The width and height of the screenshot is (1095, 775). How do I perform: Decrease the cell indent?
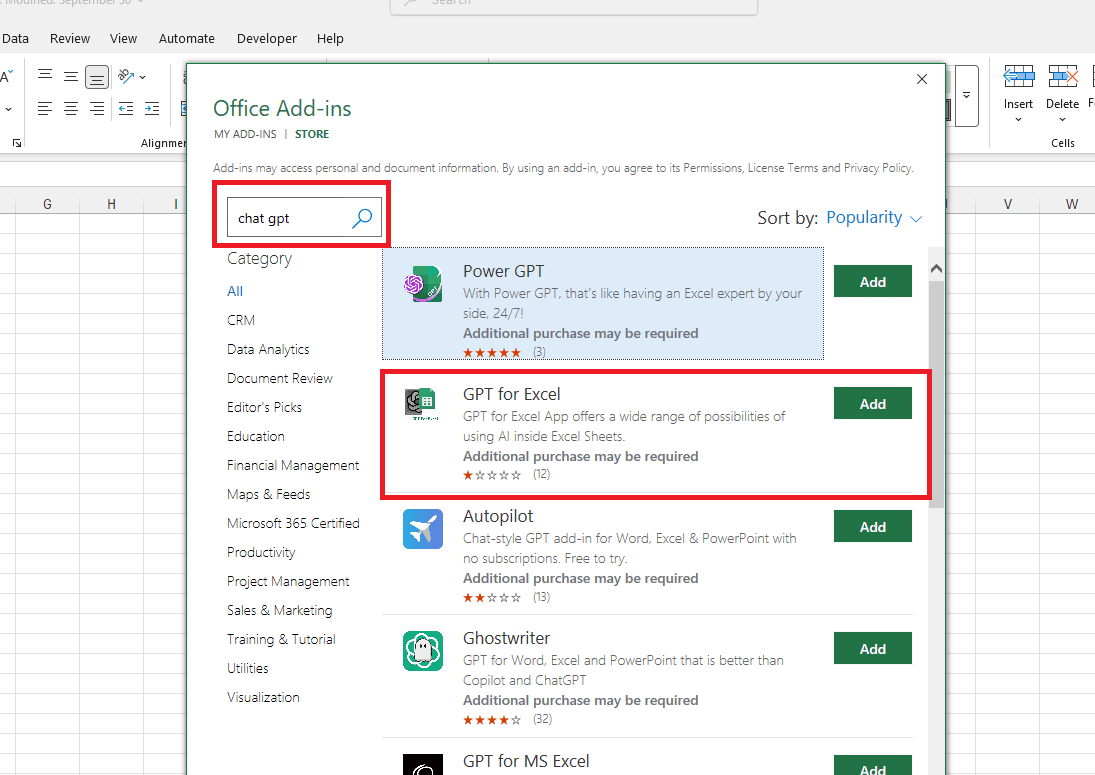click(126, 108)
